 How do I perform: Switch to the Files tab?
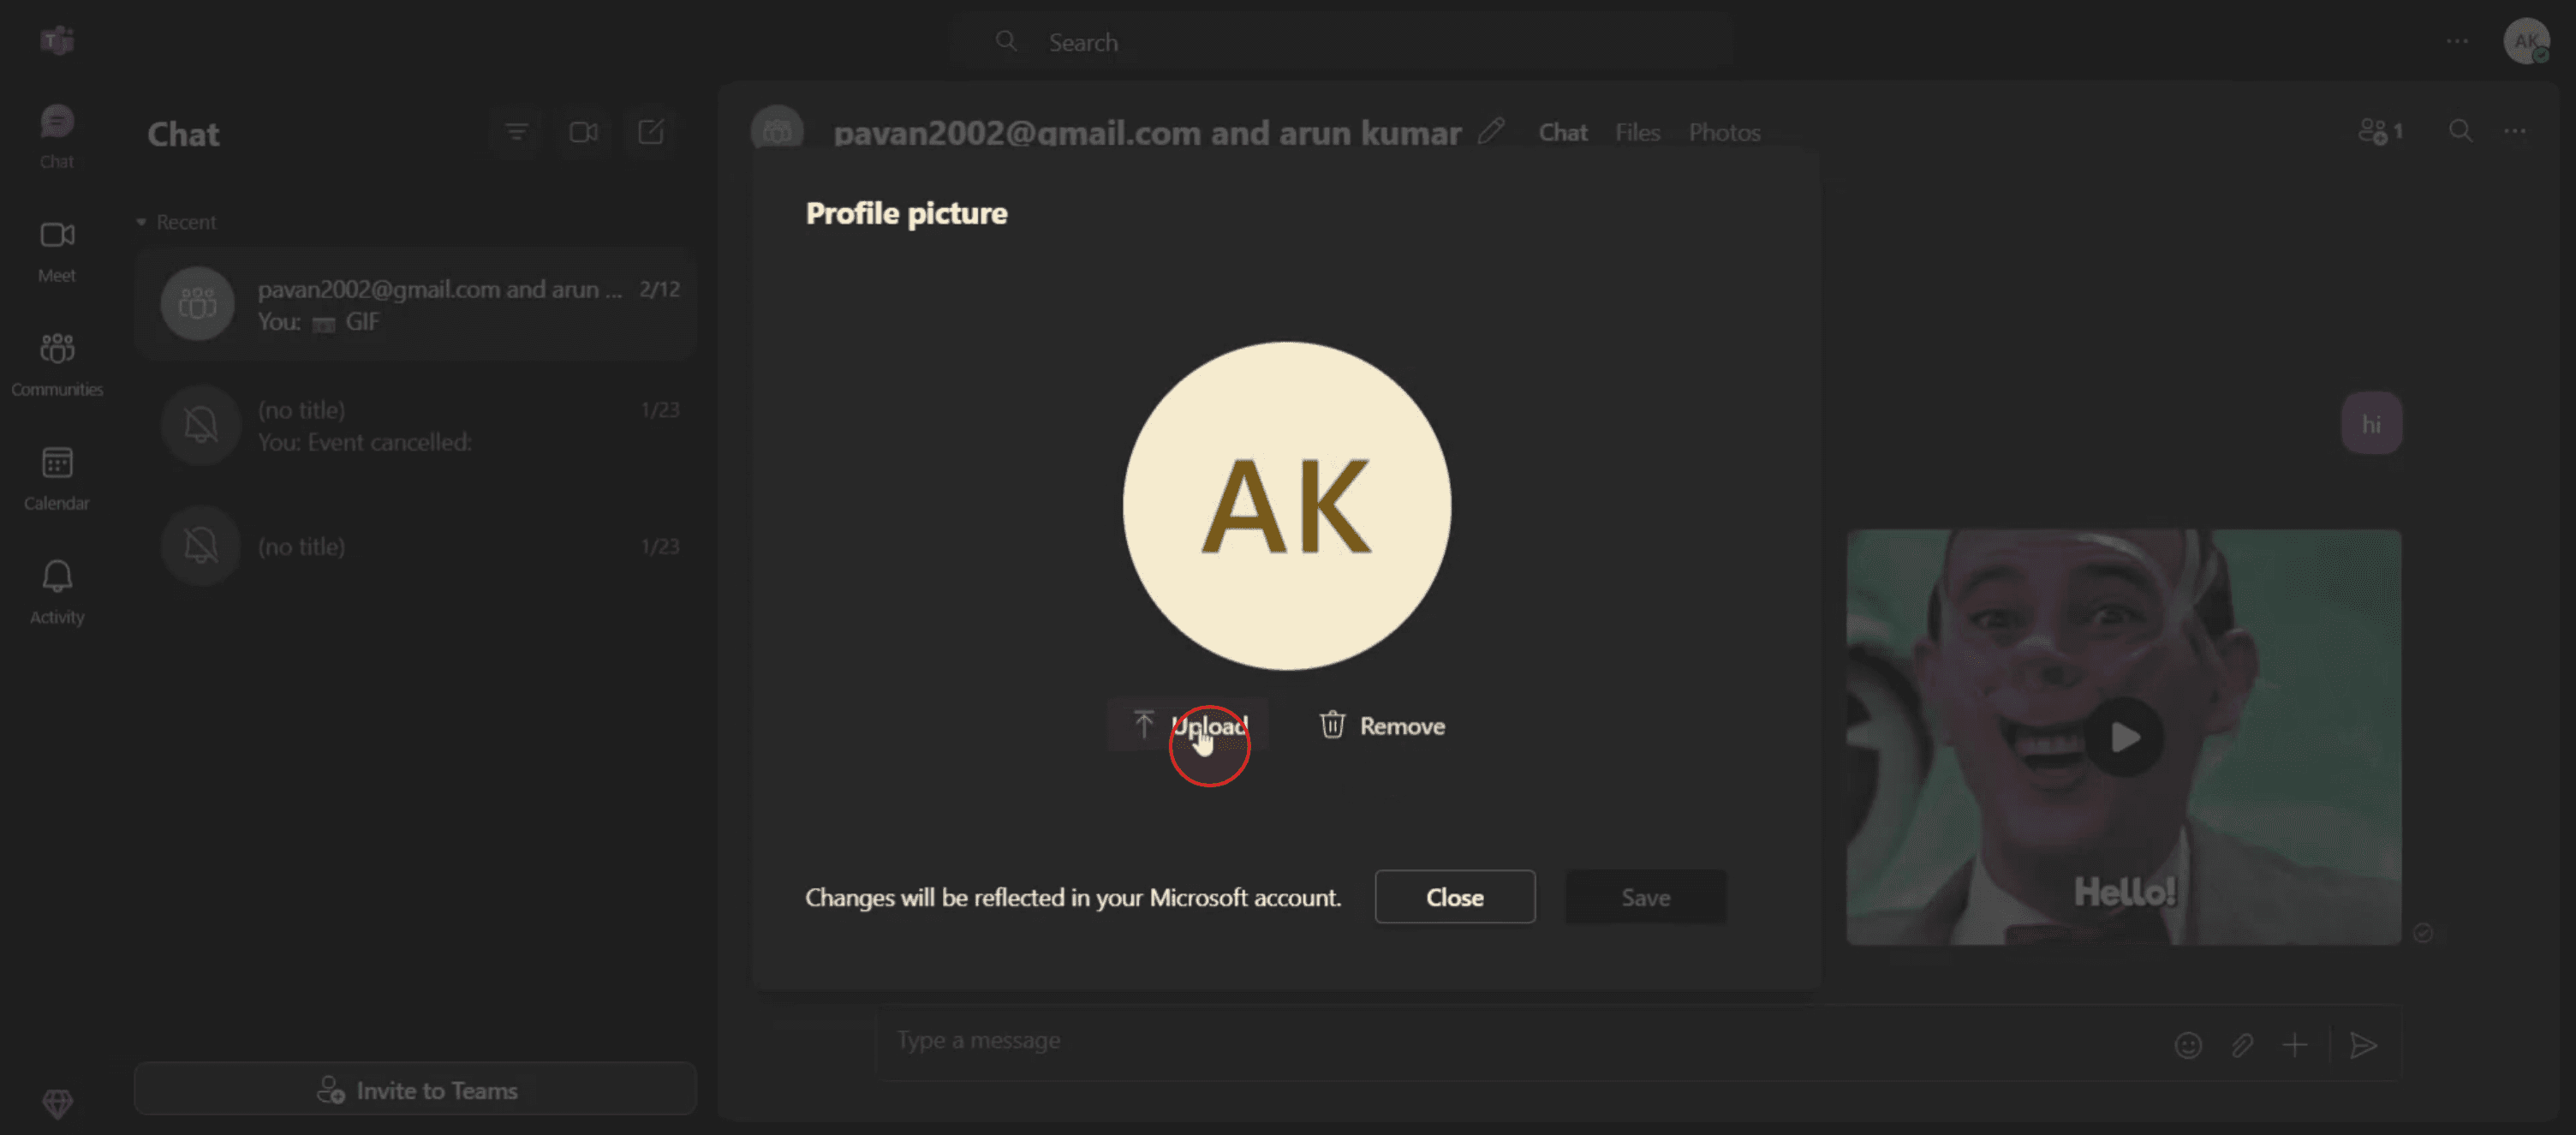point(1637,132)
